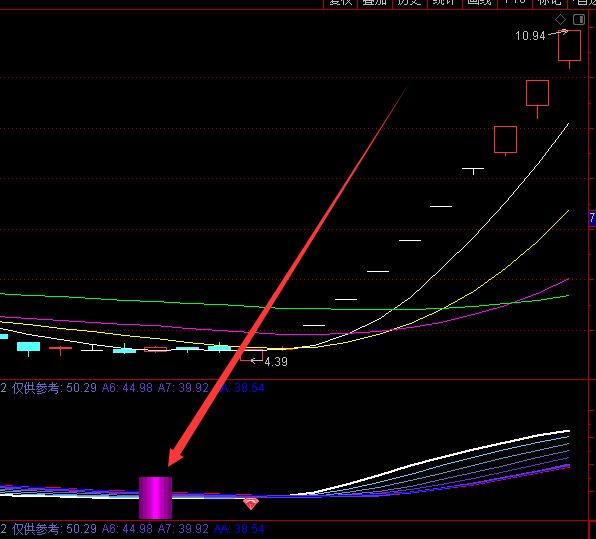
Task: Click the blue price tag on the right axis
Action: [x=592, y=218]
